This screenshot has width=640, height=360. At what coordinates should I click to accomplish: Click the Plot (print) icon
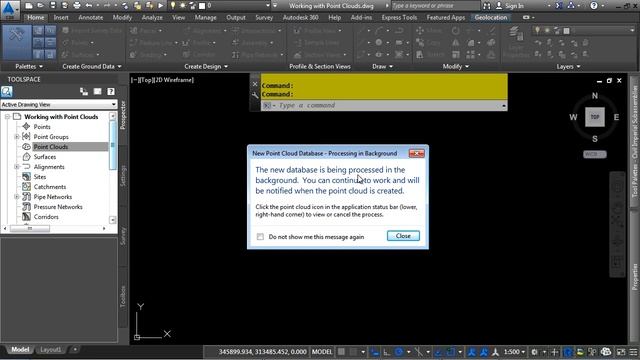(x=77, y=6)
